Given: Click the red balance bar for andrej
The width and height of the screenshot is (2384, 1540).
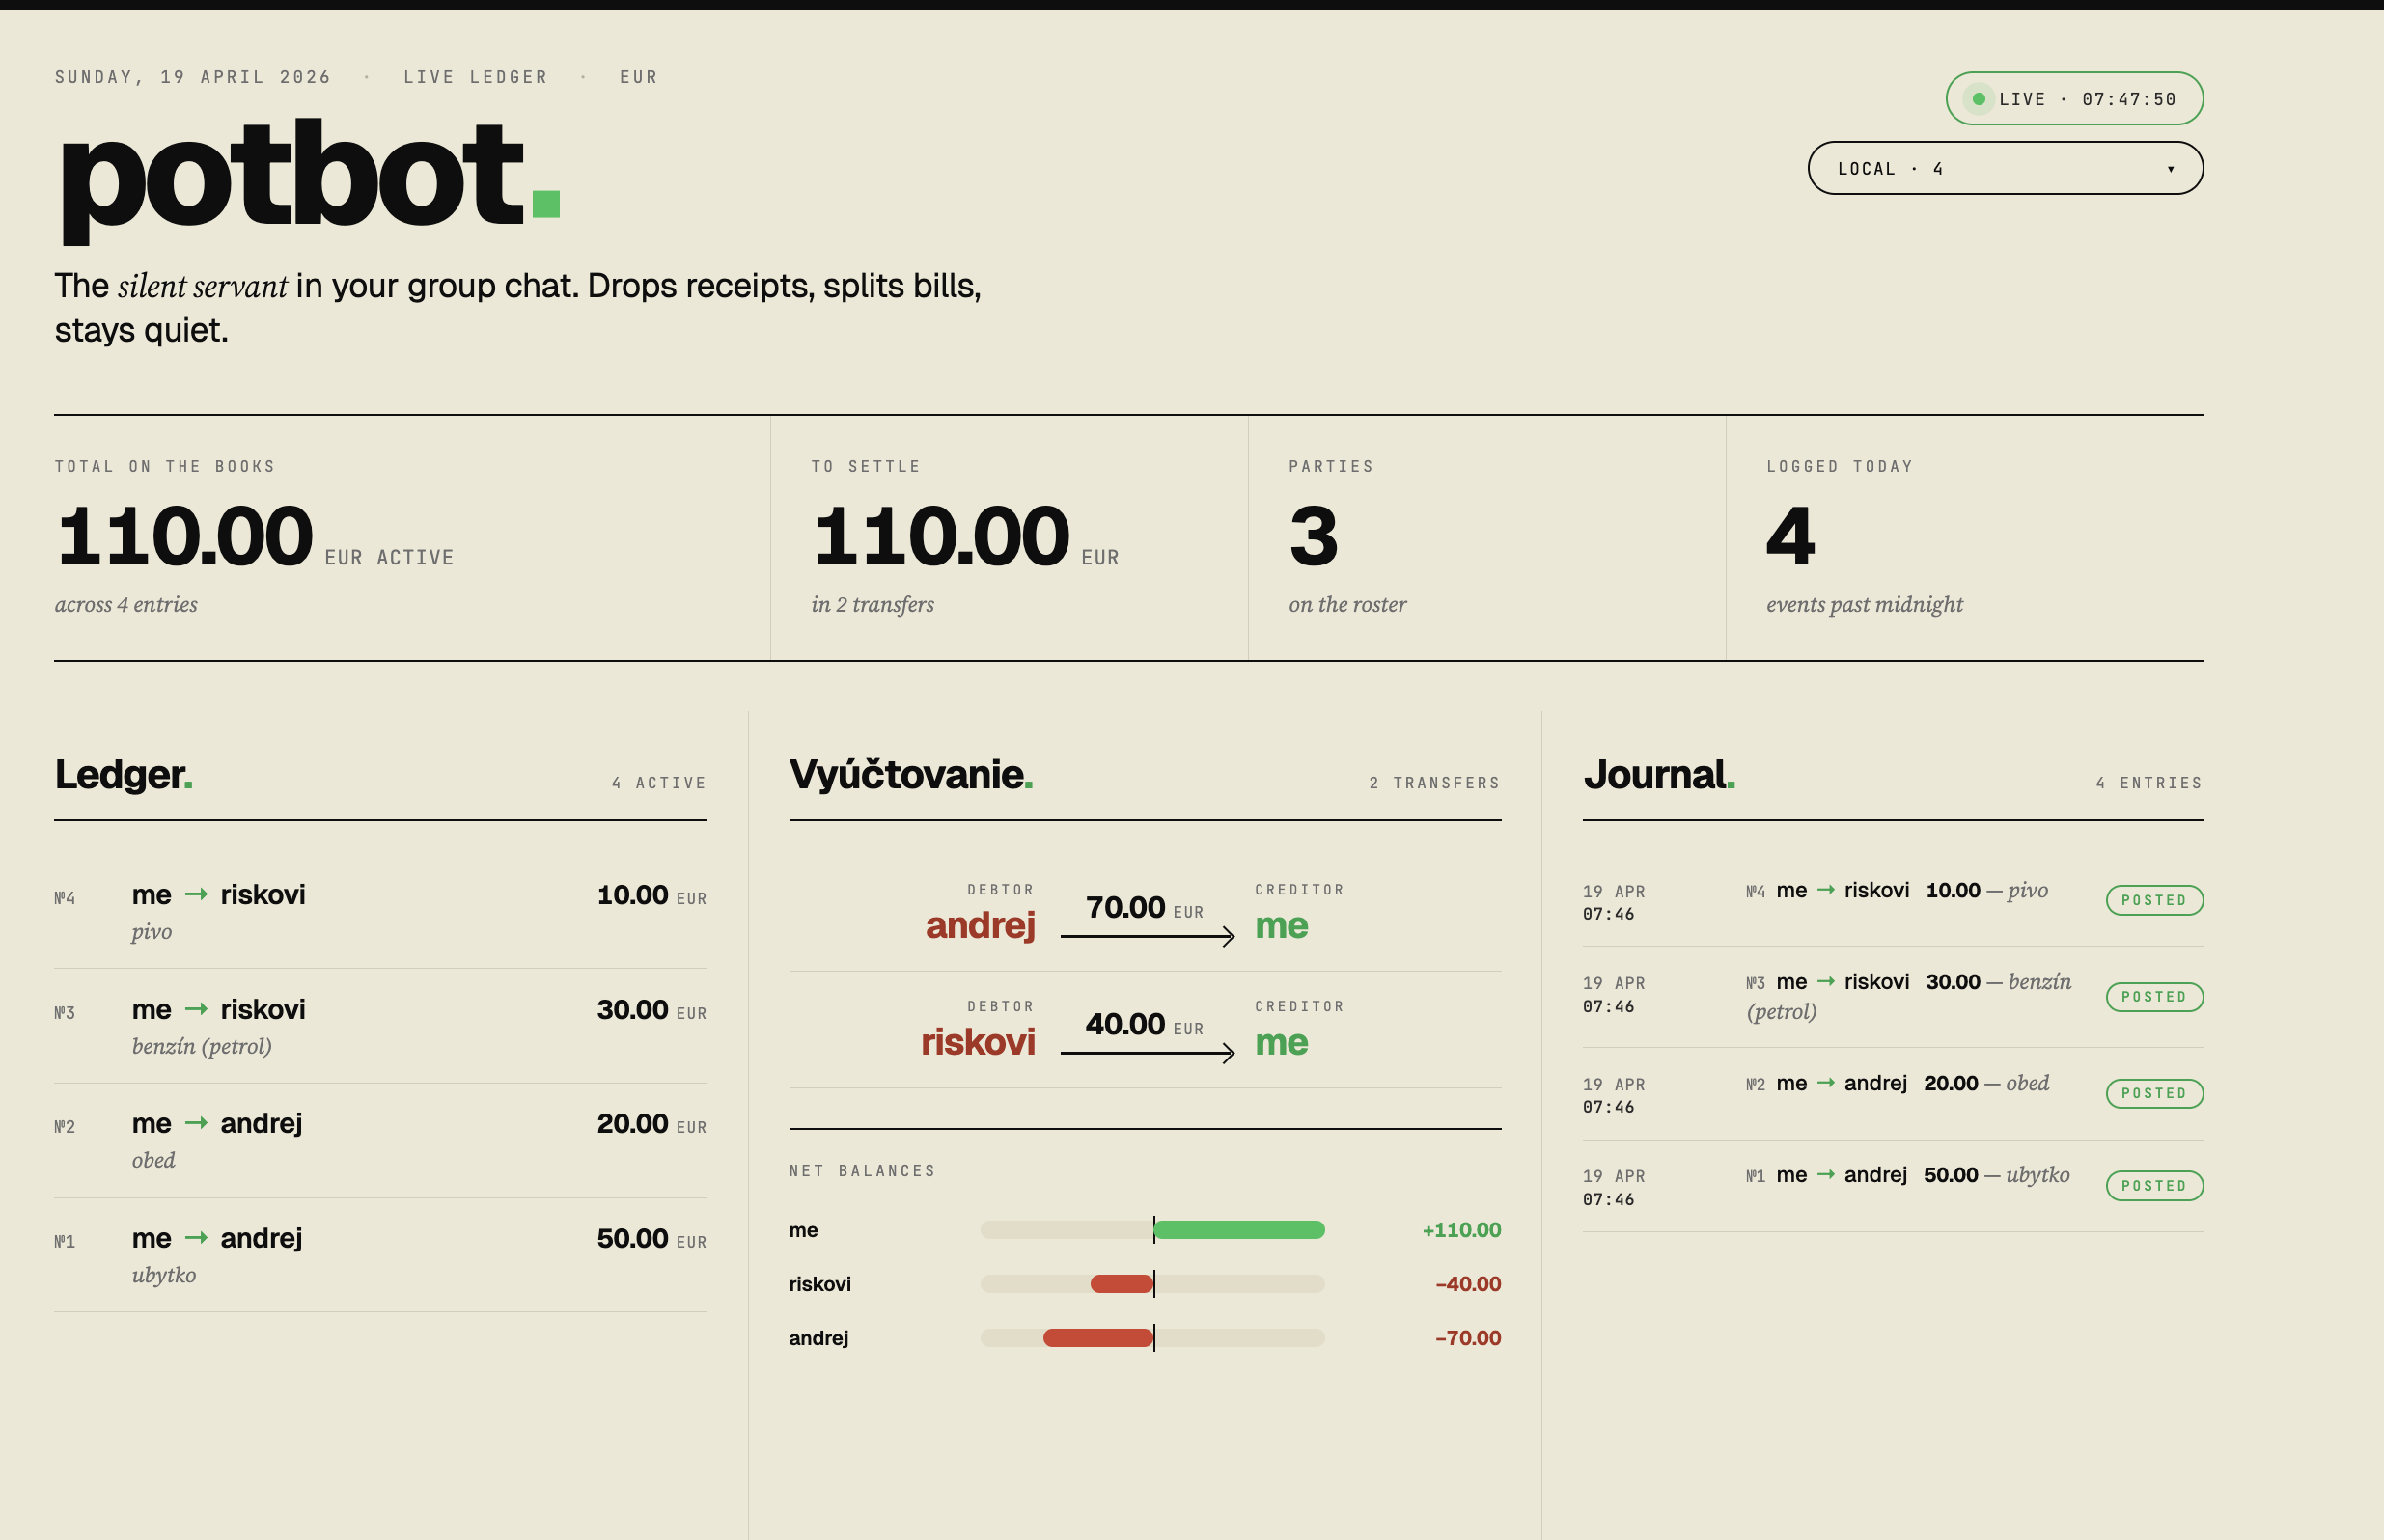Looking at the screenshot, I should coord(1098,1338).
